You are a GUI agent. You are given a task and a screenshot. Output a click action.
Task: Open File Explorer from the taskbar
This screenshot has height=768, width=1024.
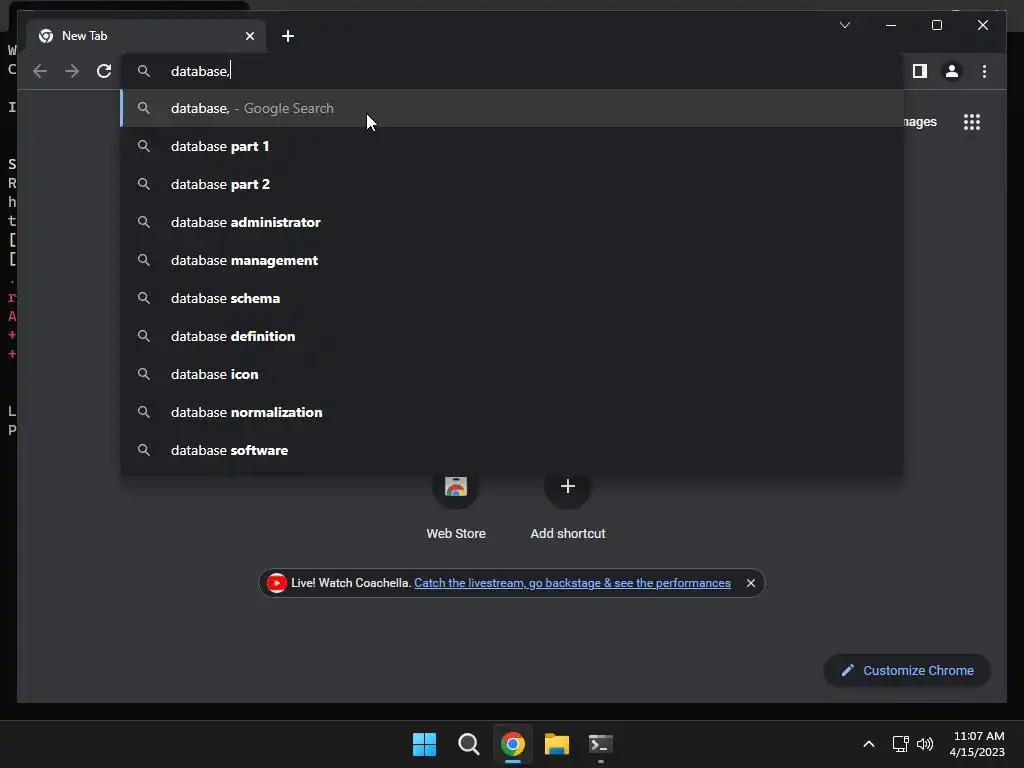pyautogui.click(x=557, y=744)
